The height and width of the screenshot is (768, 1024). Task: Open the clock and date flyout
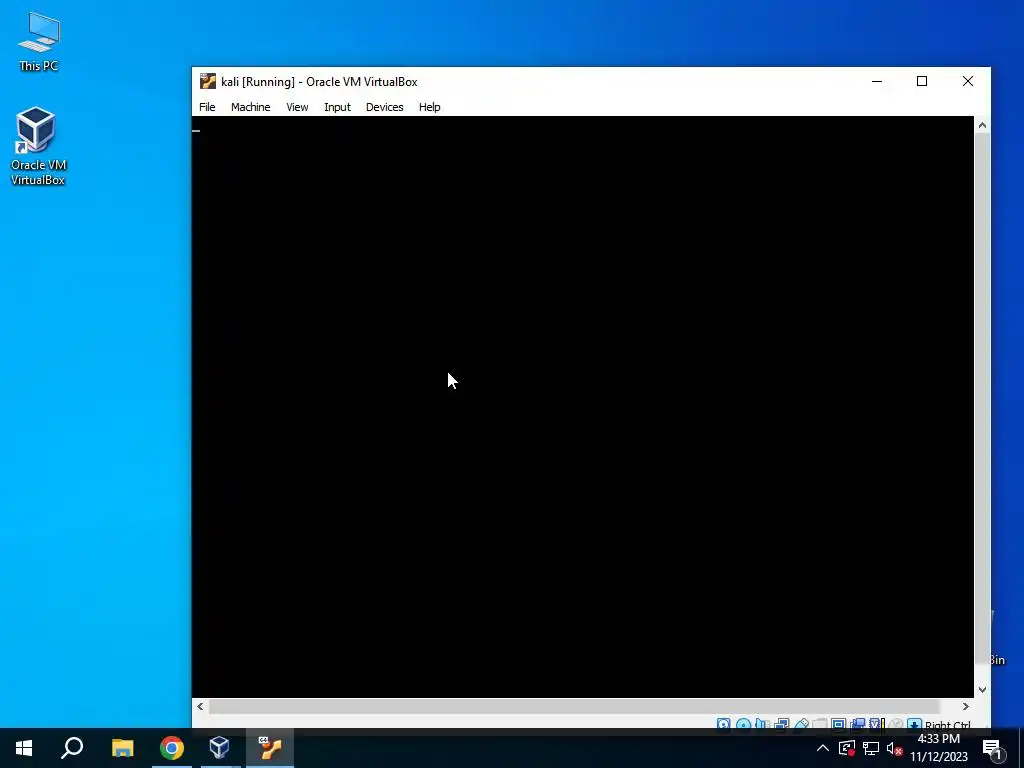click(x=939, y=748)
